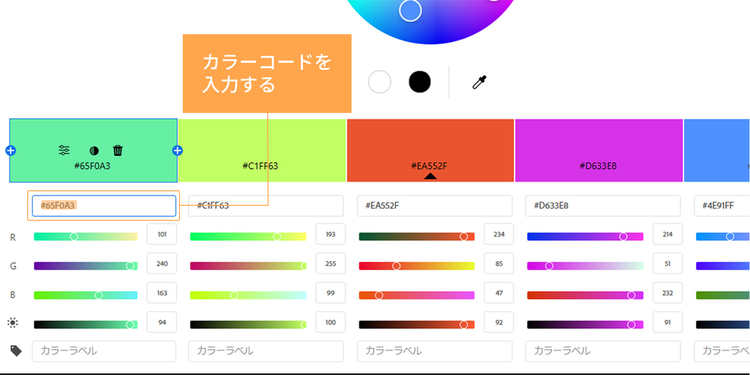This screenshot has width=750, height=375.
Task: Click brightness value field showing 100
Action: point(331,322)
